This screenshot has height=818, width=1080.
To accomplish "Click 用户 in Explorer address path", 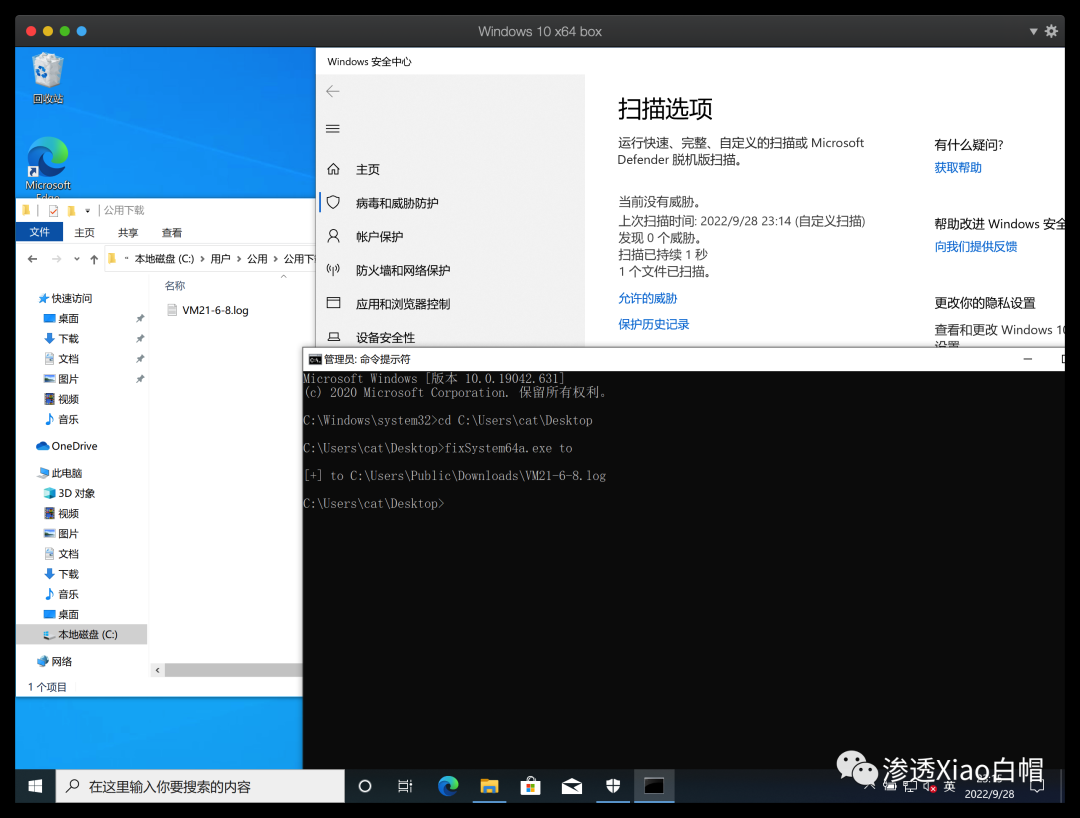I will (220, 259).
